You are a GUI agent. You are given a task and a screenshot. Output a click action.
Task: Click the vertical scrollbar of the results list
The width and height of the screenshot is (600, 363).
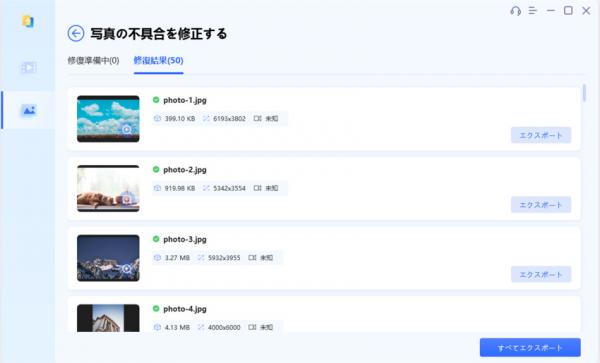[x=584, y=93]
